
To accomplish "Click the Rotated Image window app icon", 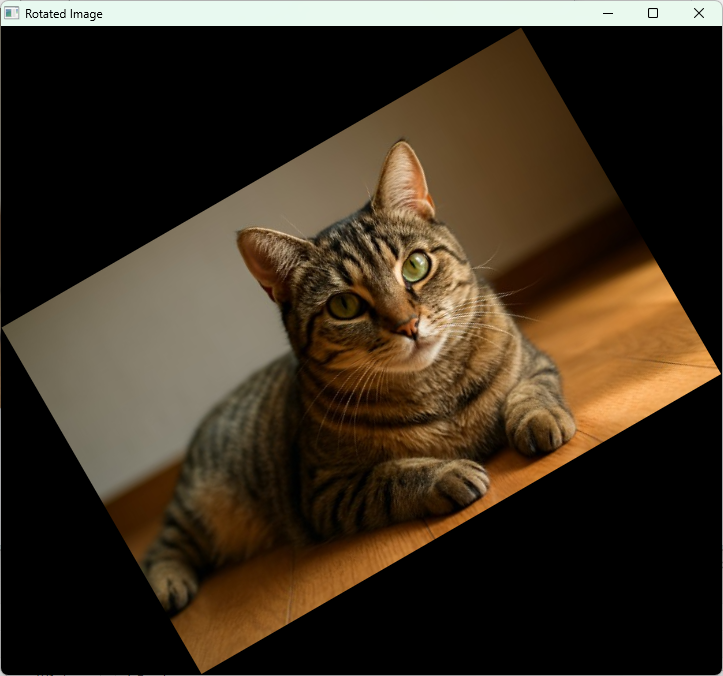I will pos(12,13).
